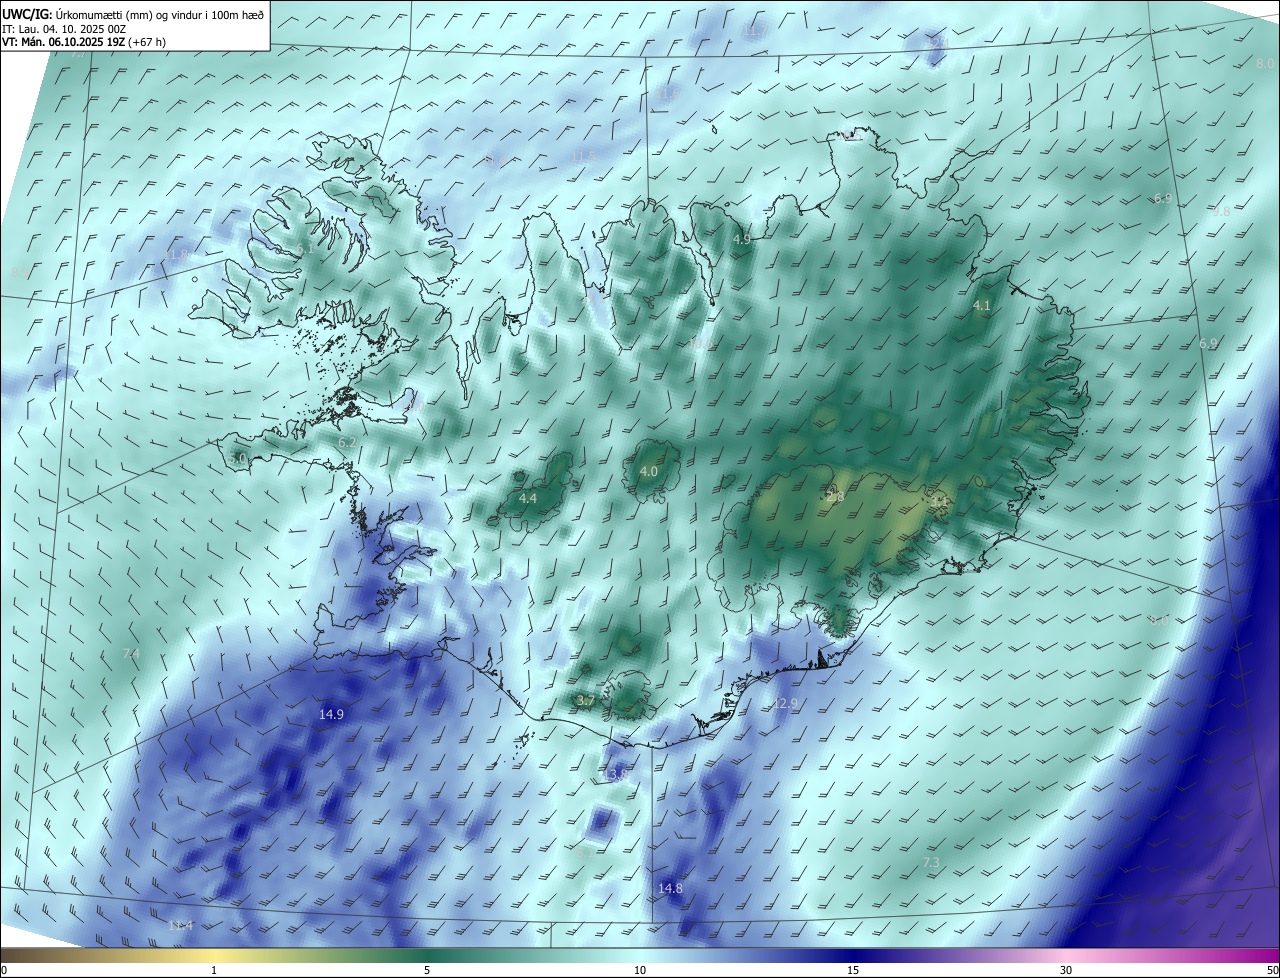The width and height of the screenshot is (1280, 978).
Task: Click the 7.3 value label
Action: (930, 862)
